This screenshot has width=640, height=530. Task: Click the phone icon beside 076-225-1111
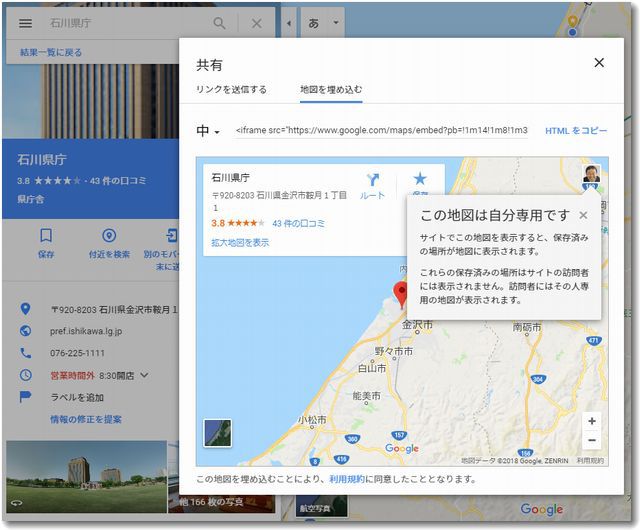pos(25,353)
